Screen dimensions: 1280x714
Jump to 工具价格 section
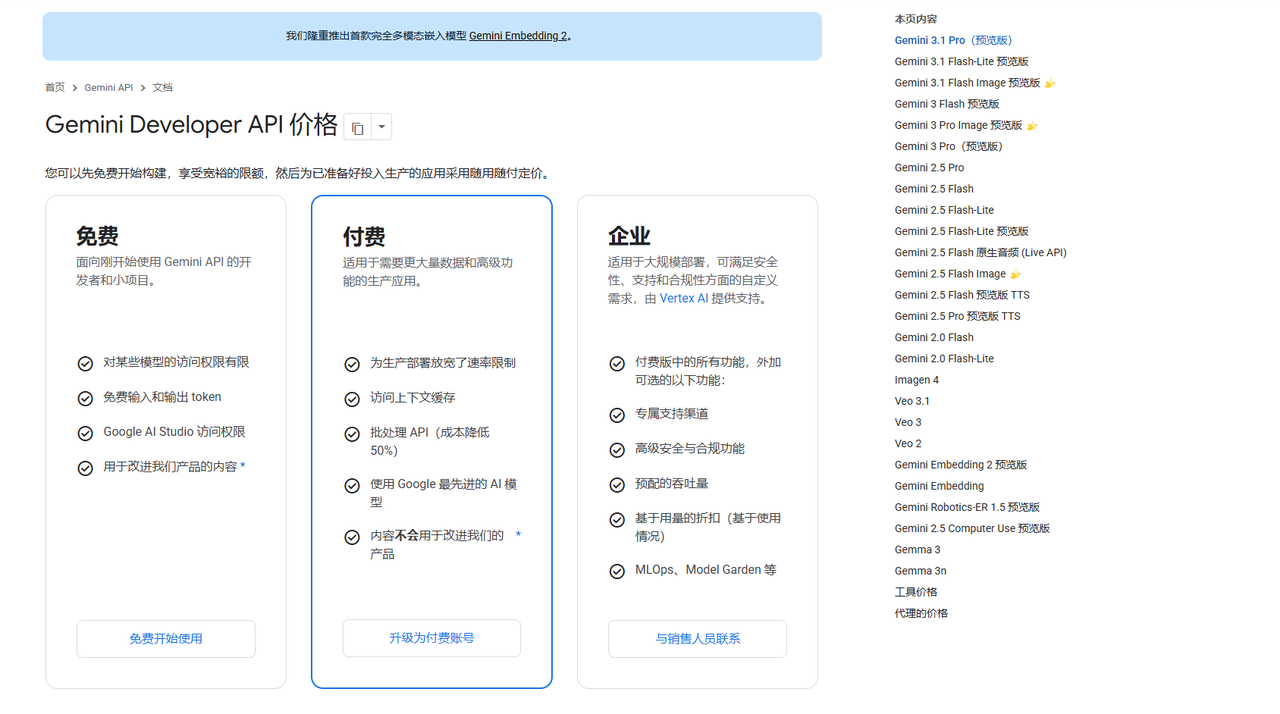click(916, 592)
